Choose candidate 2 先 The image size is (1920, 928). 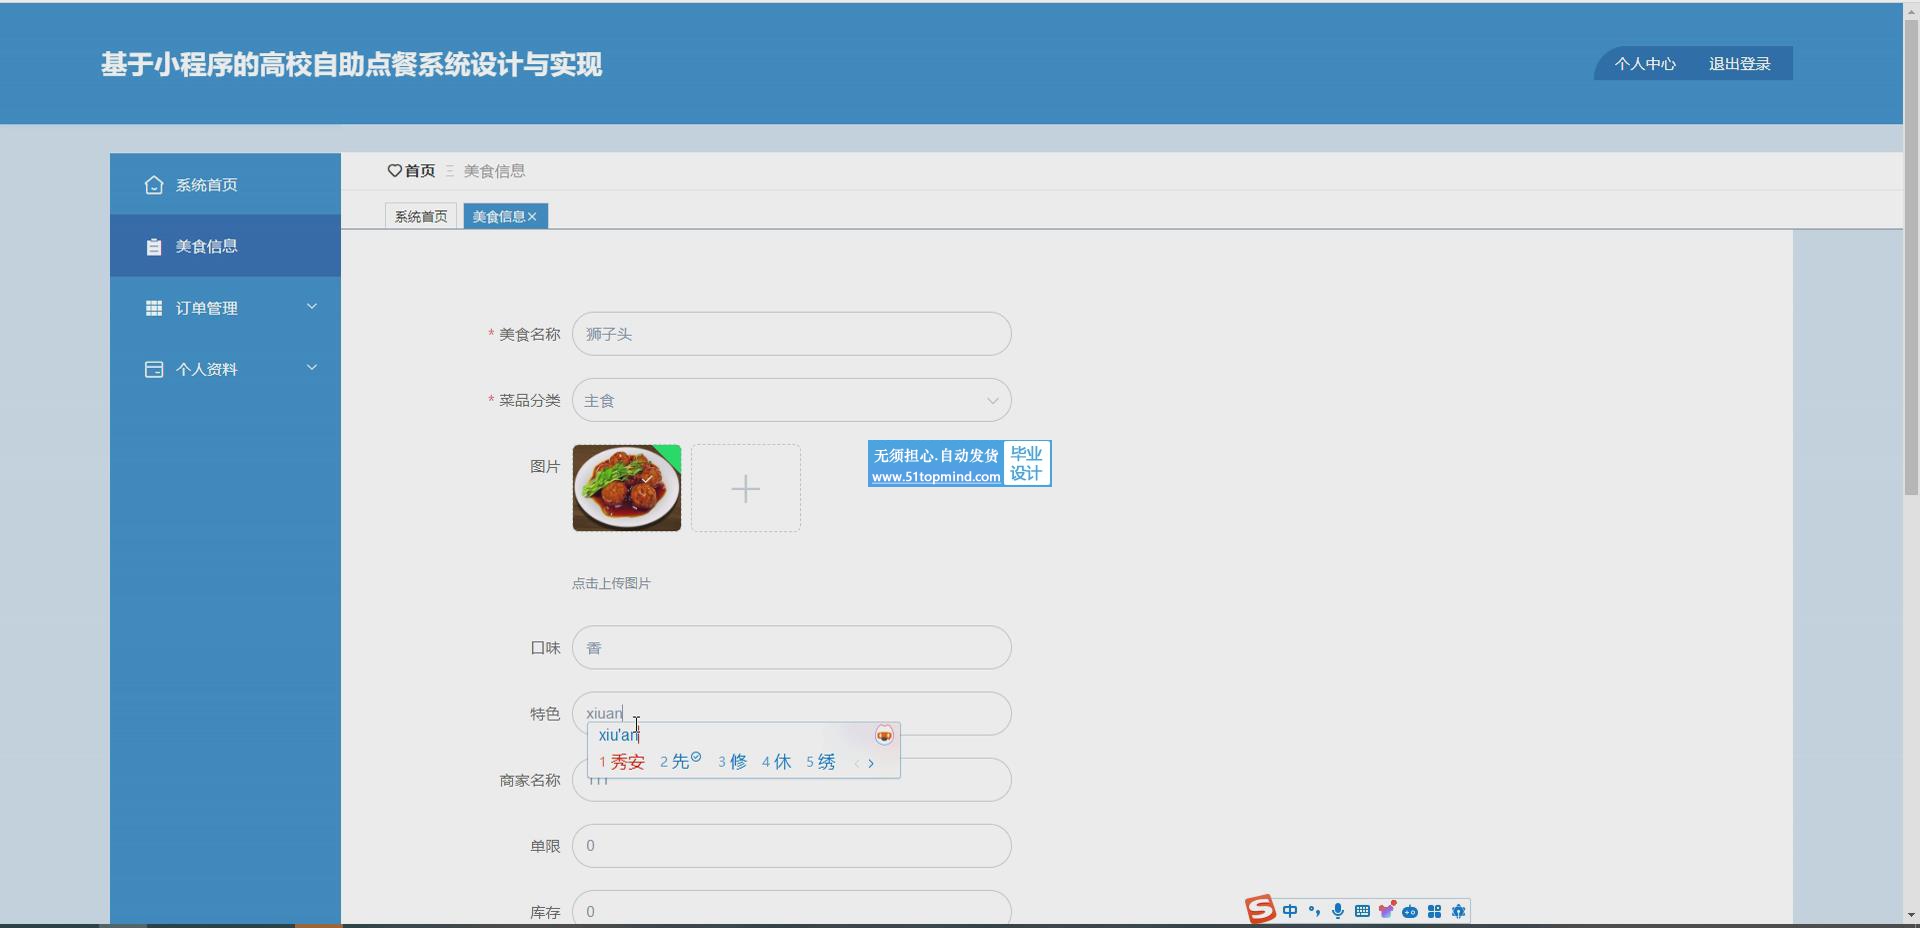(680, 762)
